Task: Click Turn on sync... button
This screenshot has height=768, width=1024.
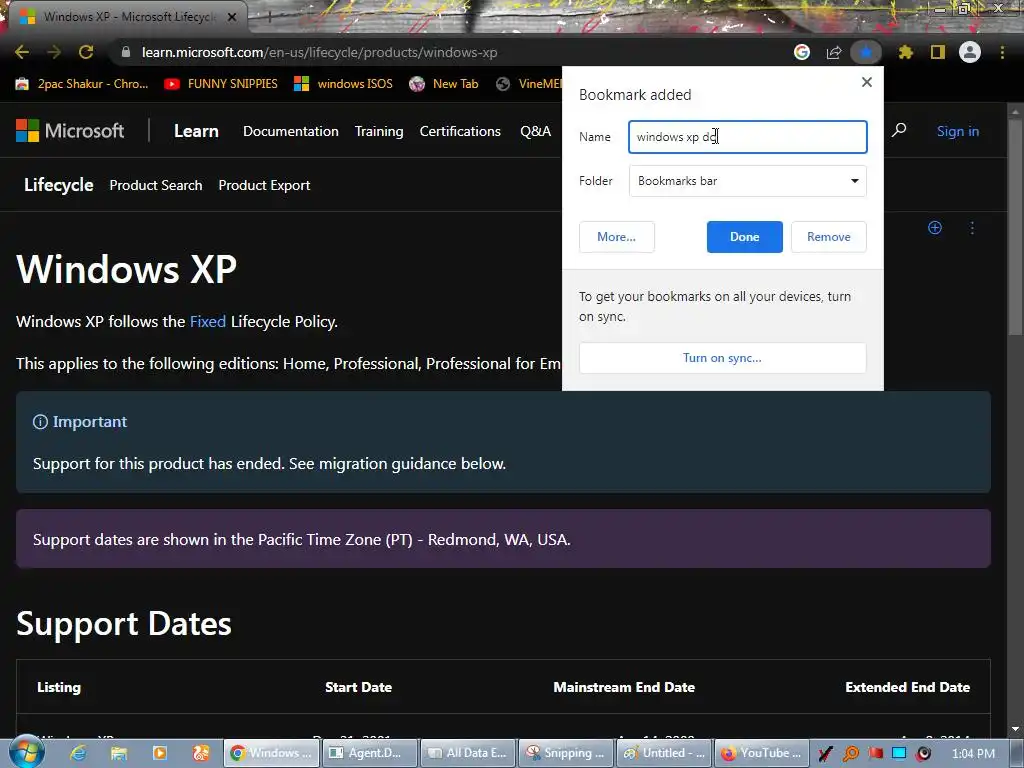Action: (x=722, y=358)
